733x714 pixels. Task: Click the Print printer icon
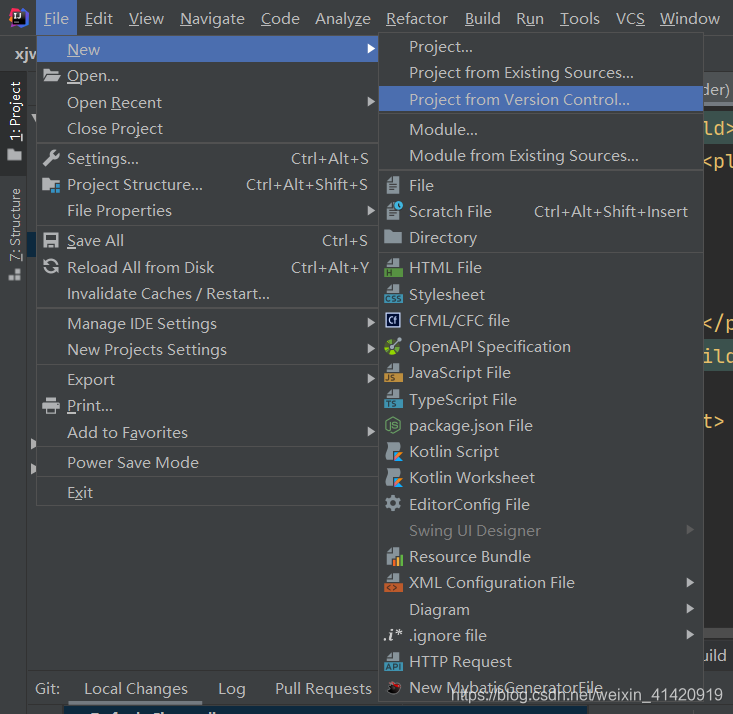pos(51,405)
